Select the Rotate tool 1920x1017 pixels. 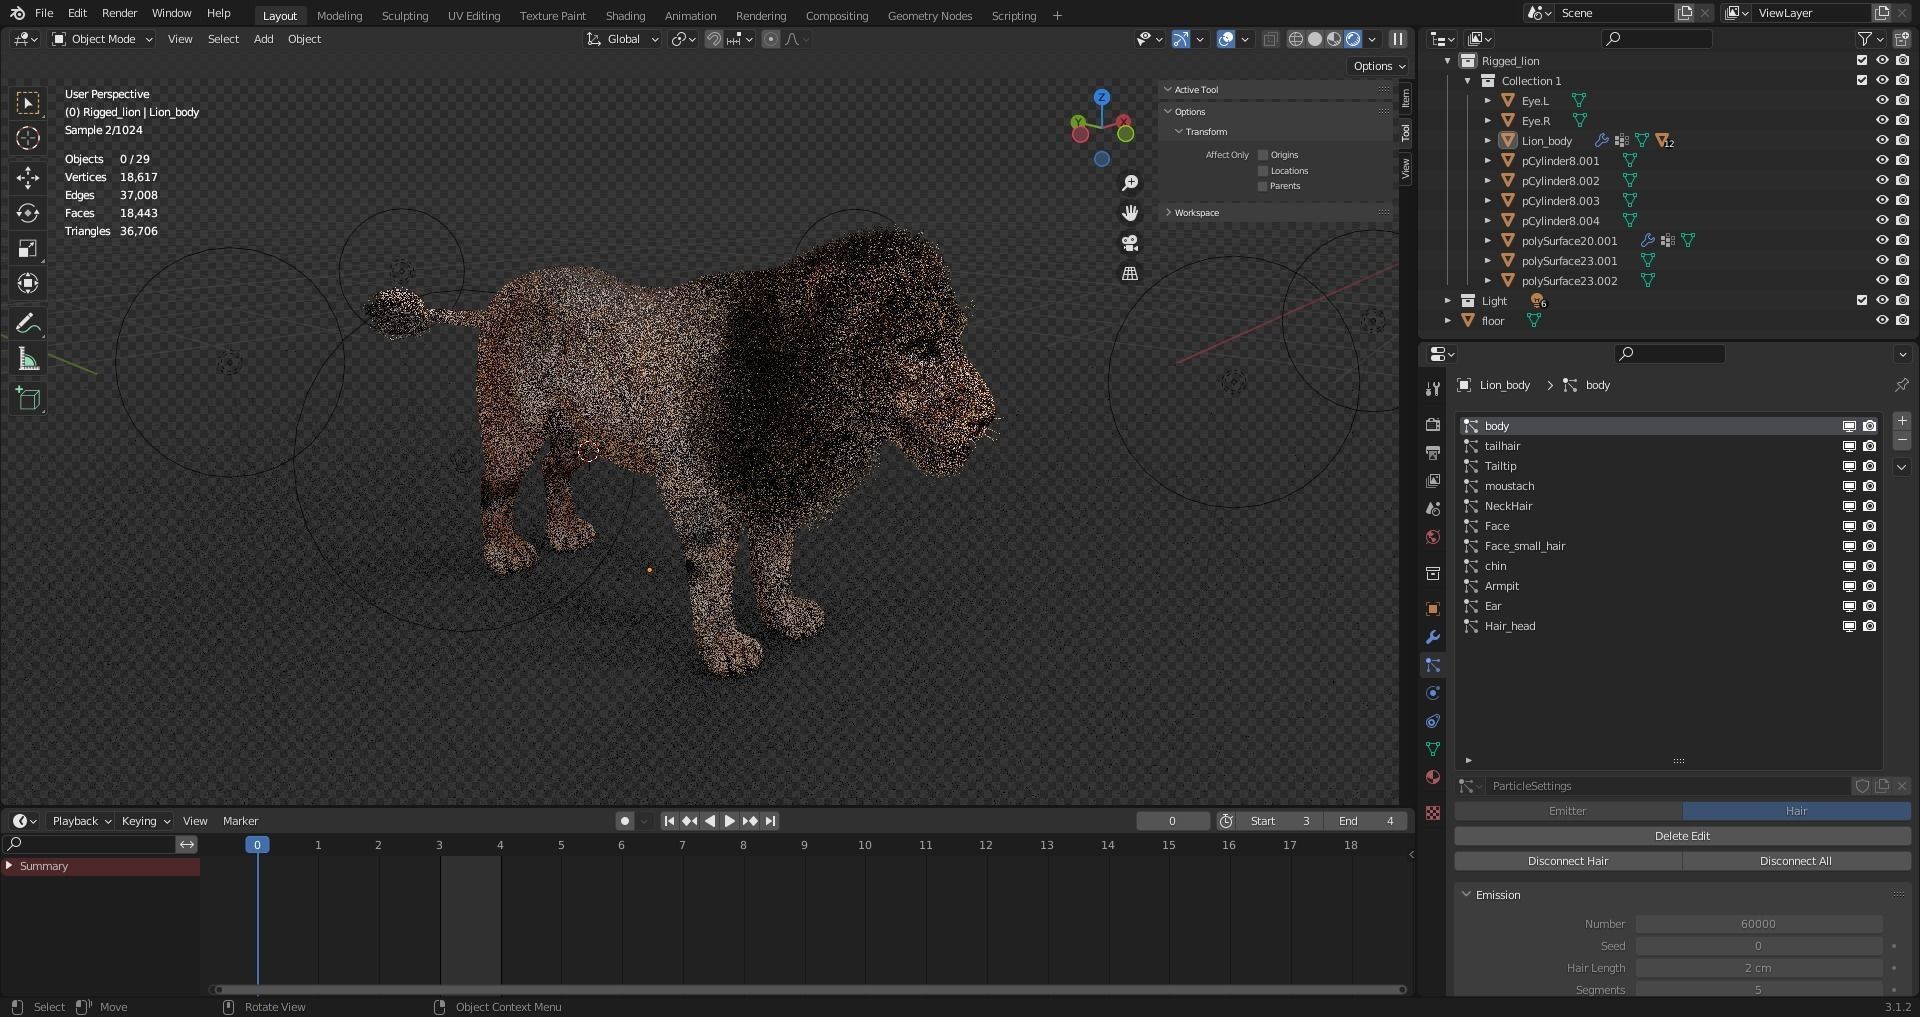coord(28,213)
